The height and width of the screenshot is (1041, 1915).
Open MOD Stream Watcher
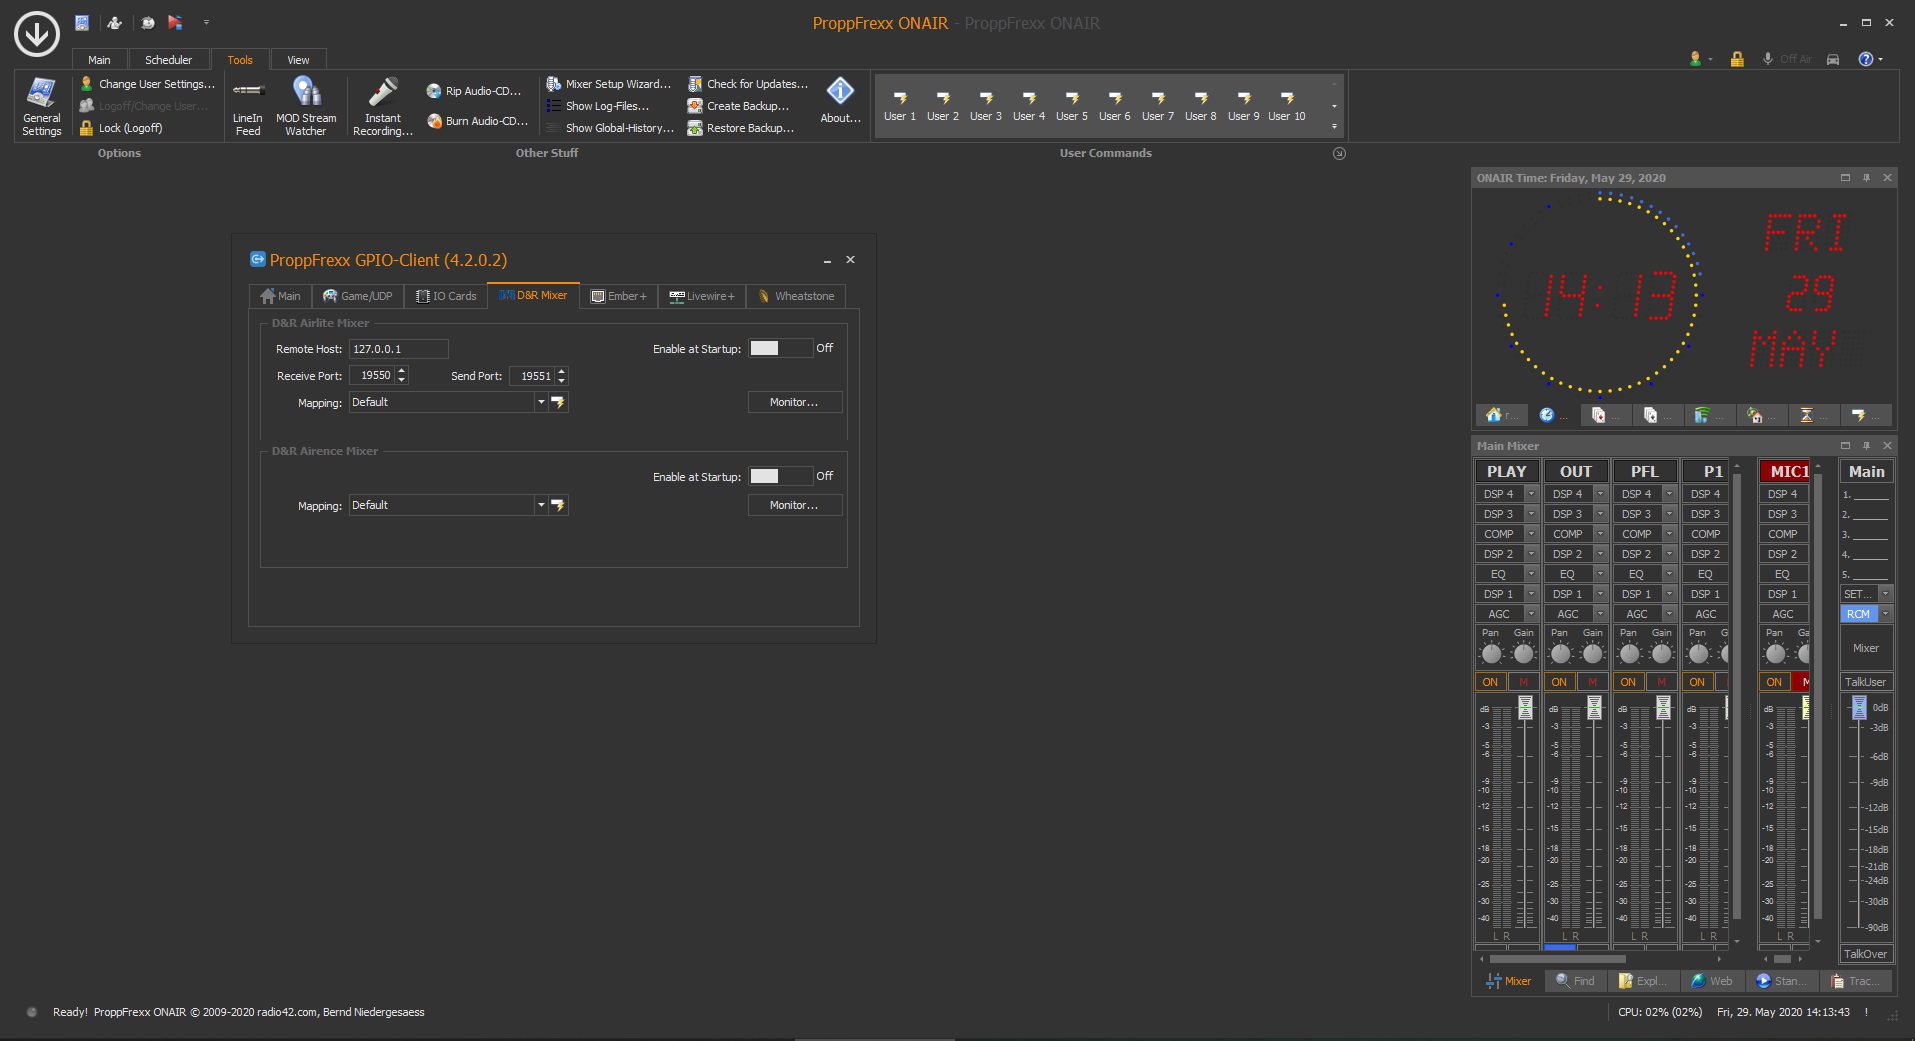306,105
